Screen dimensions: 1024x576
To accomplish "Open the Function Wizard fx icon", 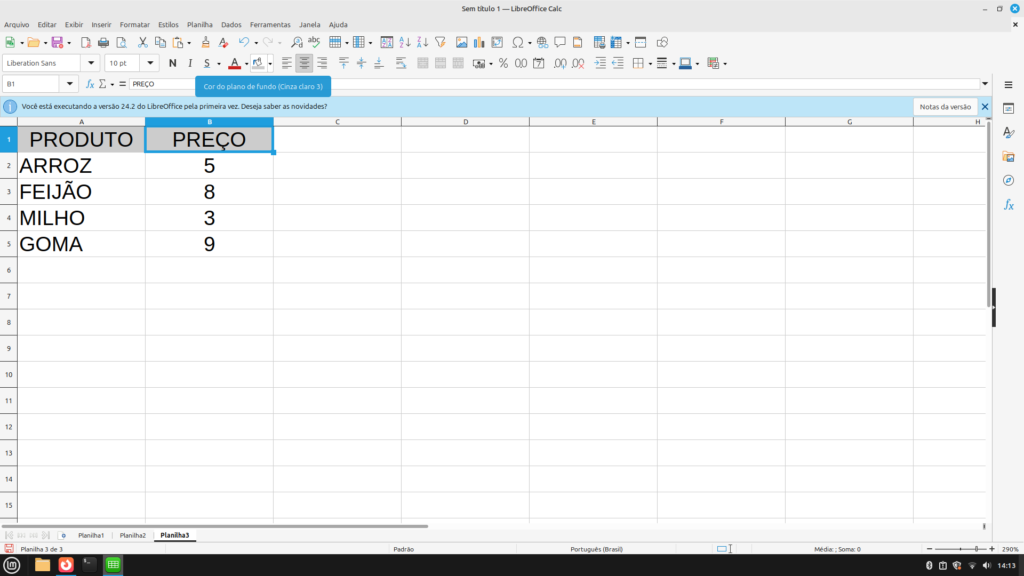I will (90, 84).
